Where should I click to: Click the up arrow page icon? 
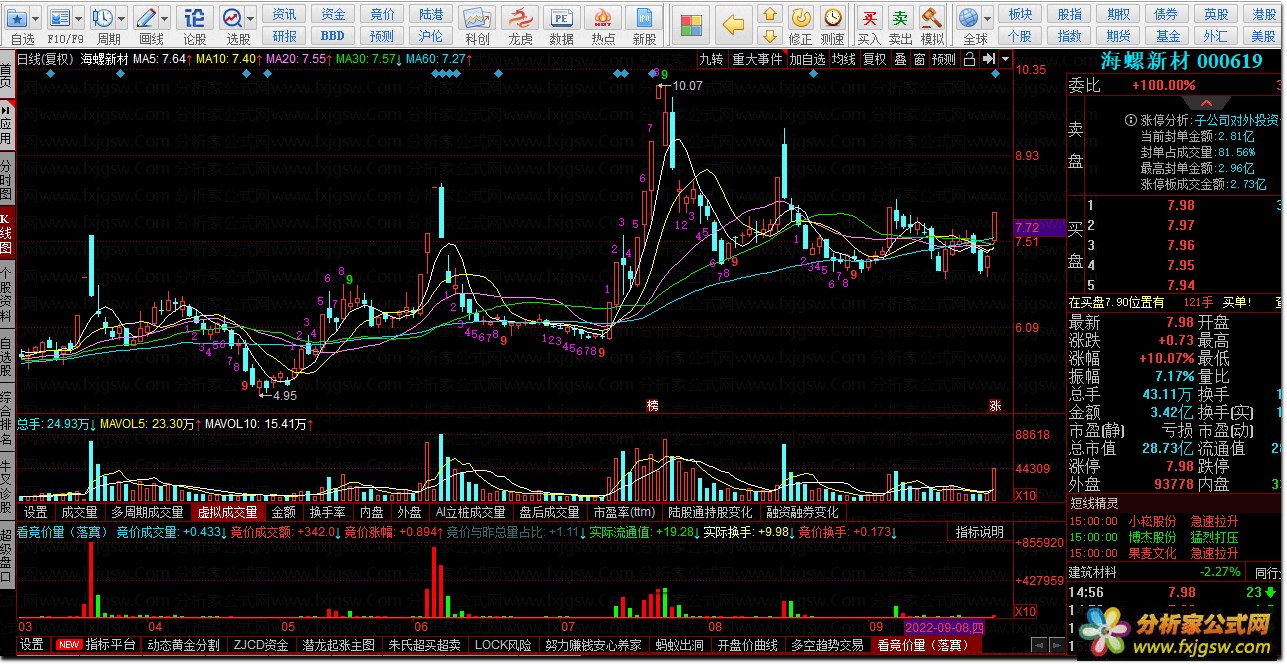click(769, 13)
